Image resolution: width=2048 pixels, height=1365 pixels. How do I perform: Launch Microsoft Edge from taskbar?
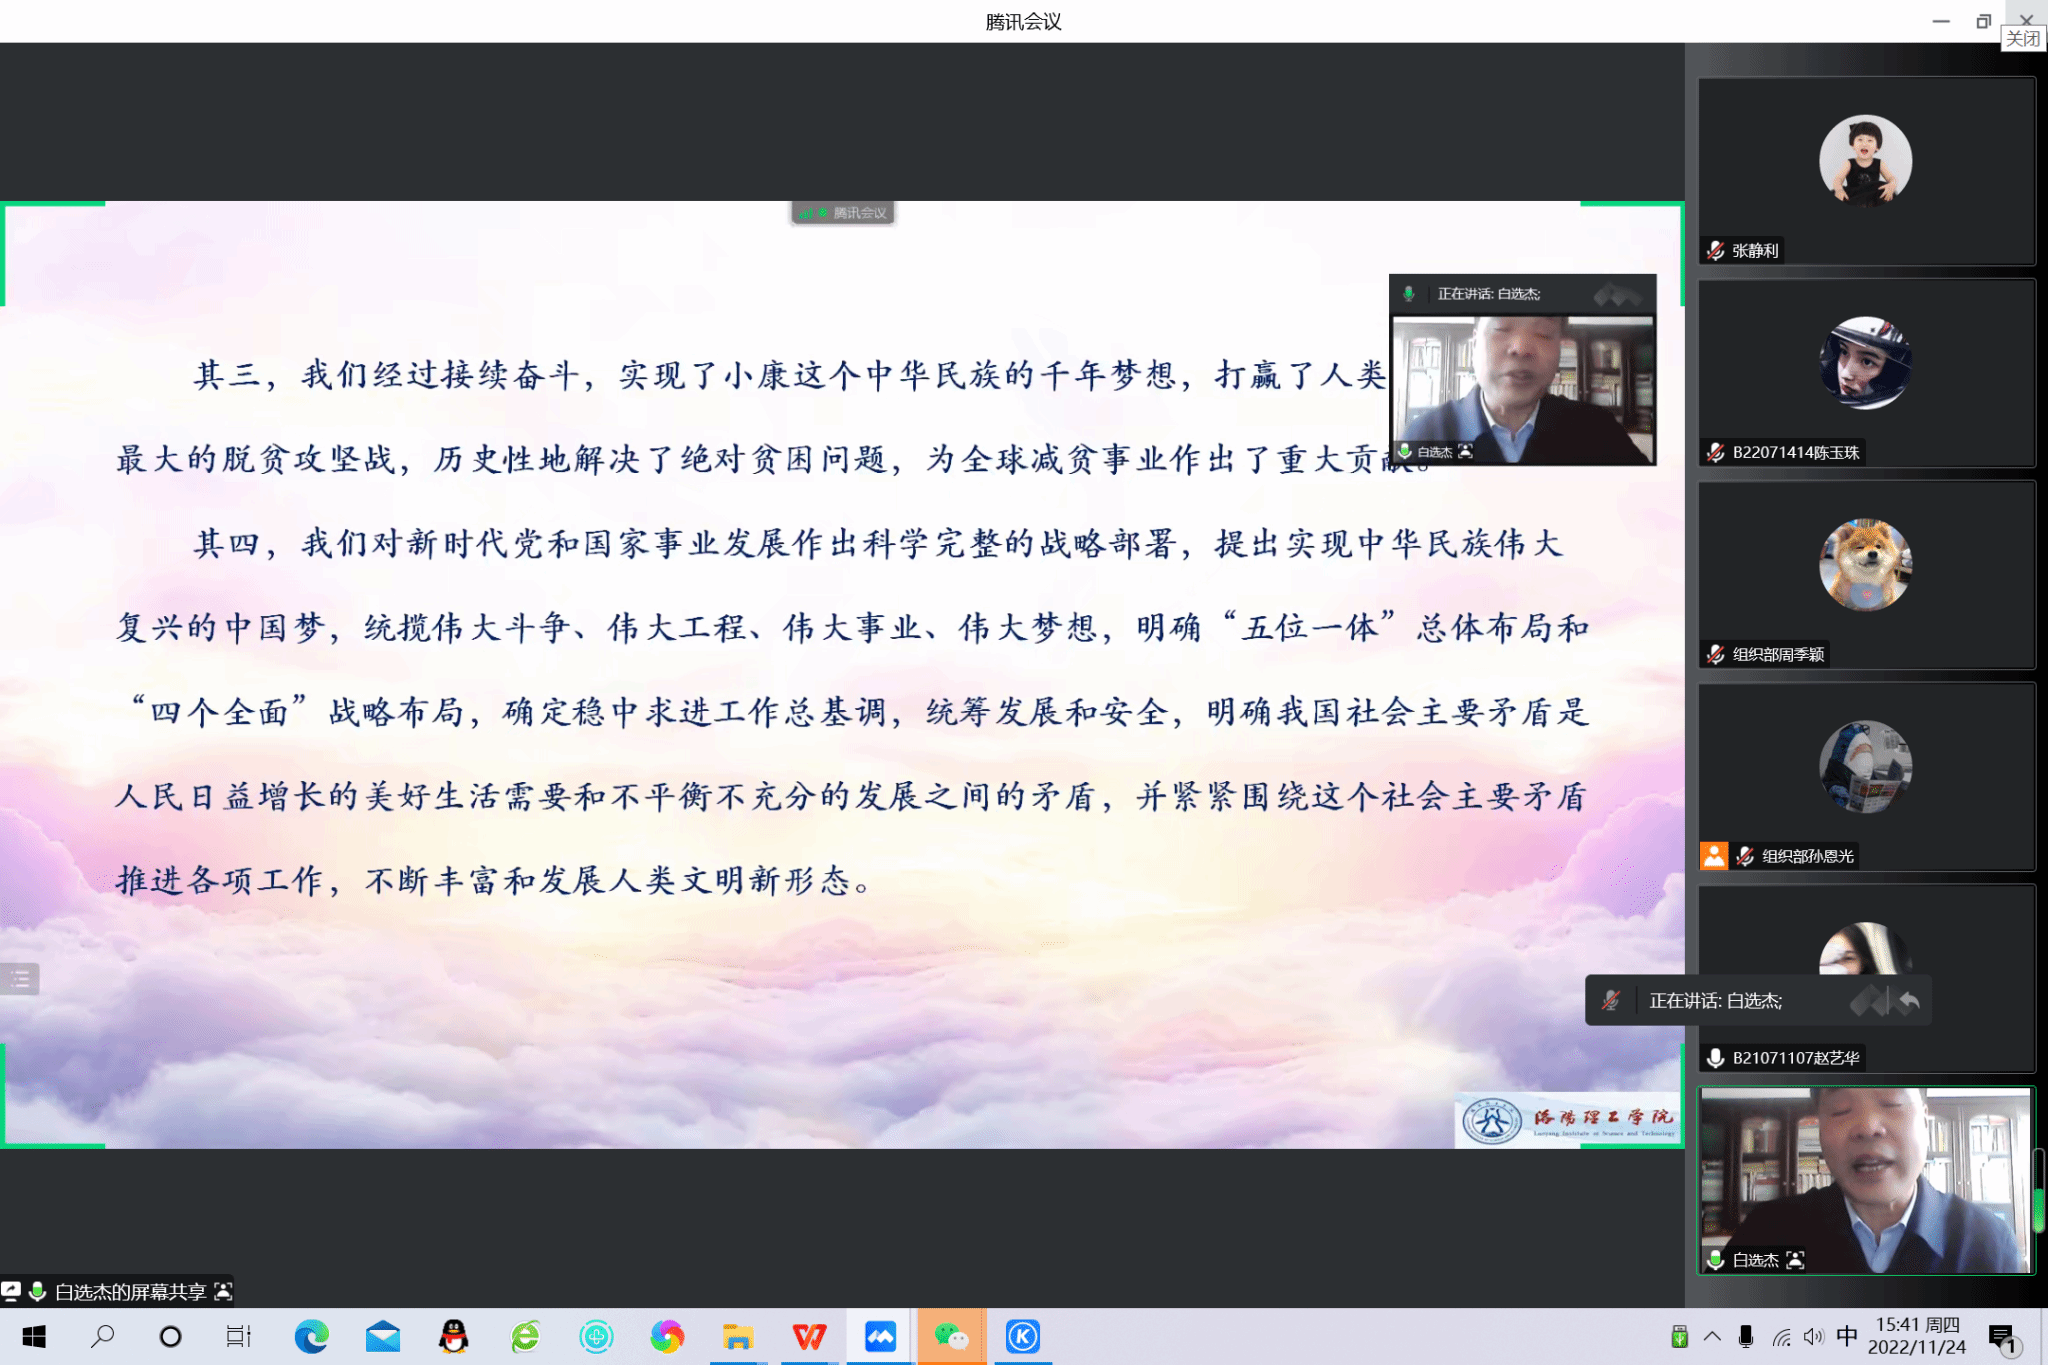pyautogui.click(x=311, y=1336)
